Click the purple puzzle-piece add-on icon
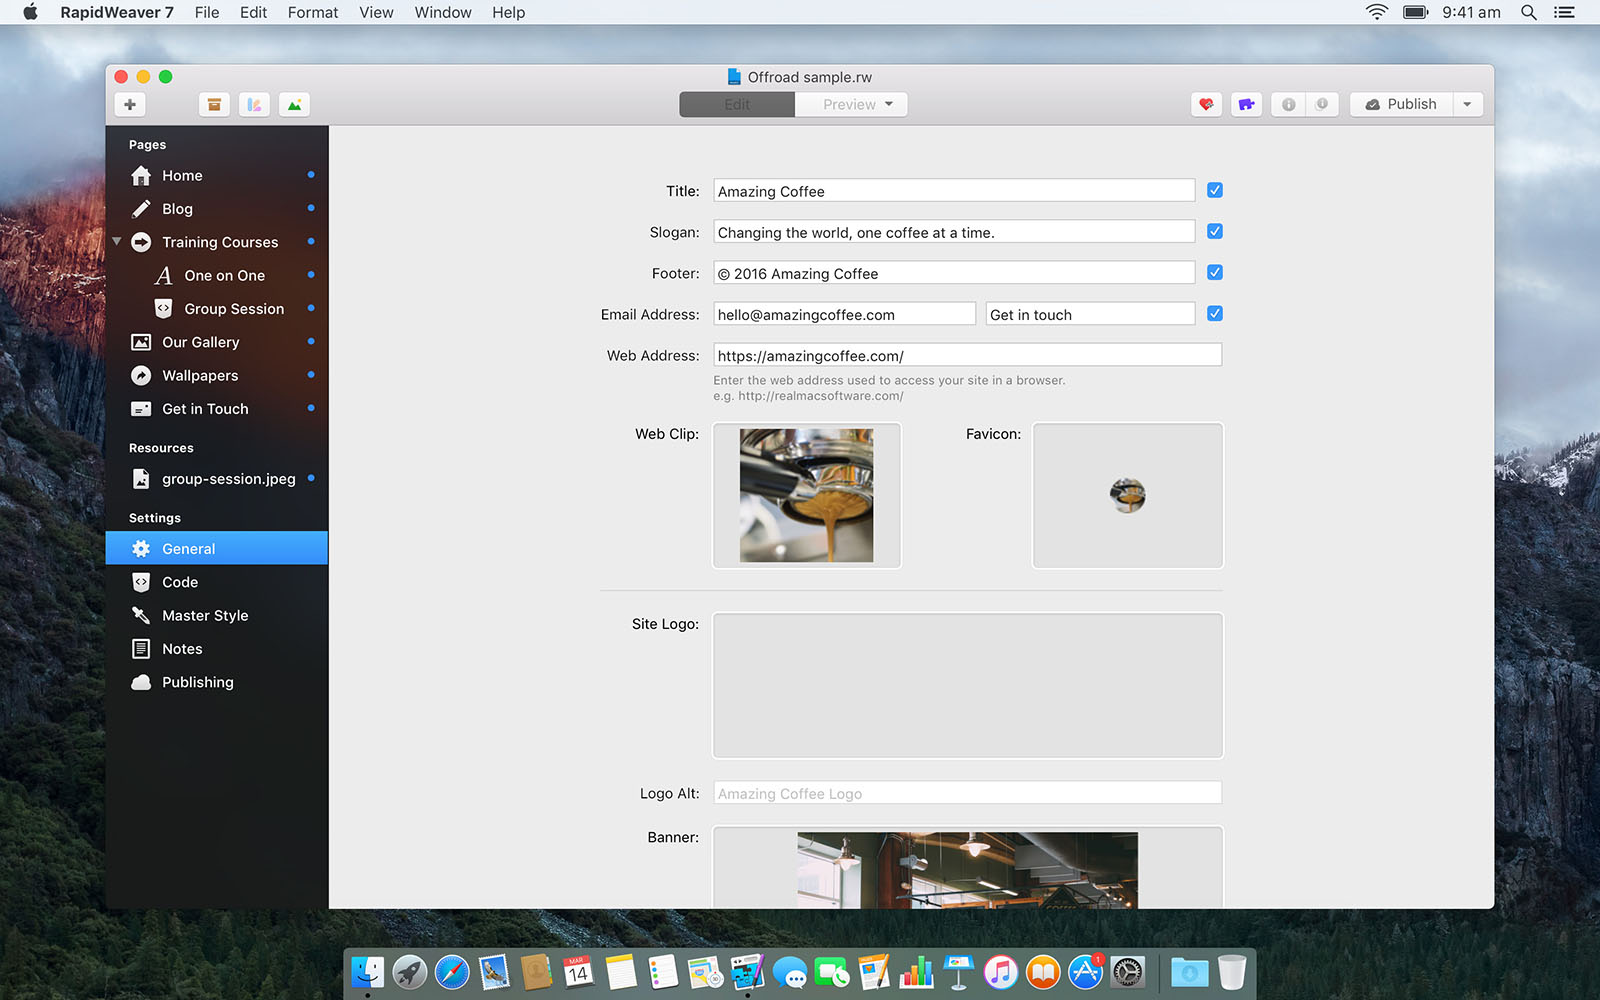This screenshot has width=1600, height=1000. tap(1246, 104)
